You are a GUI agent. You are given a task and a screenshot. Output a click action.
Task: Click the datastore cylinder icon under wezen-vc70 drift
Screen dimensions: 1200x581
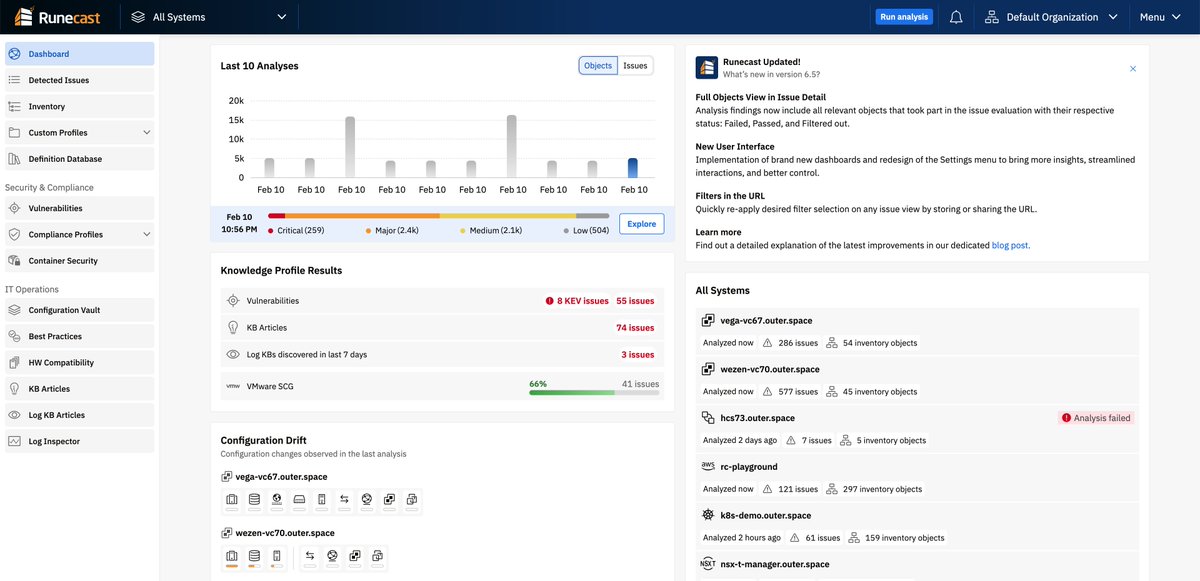254,558
